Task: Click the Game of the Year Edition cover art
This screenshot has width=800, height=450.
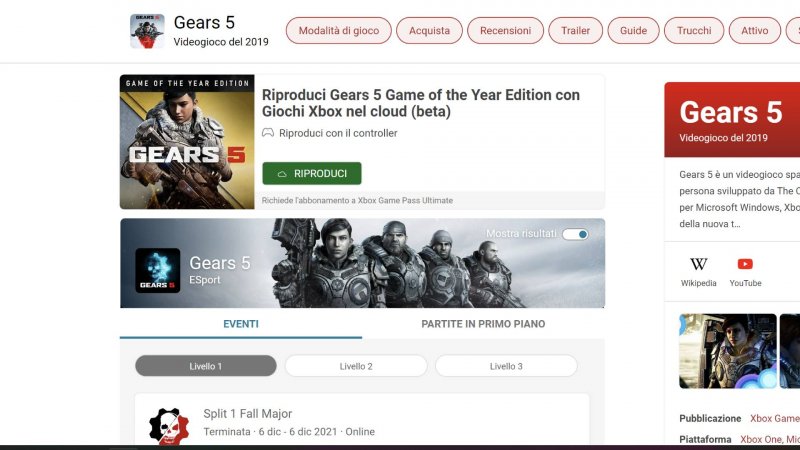Action: 187,142
